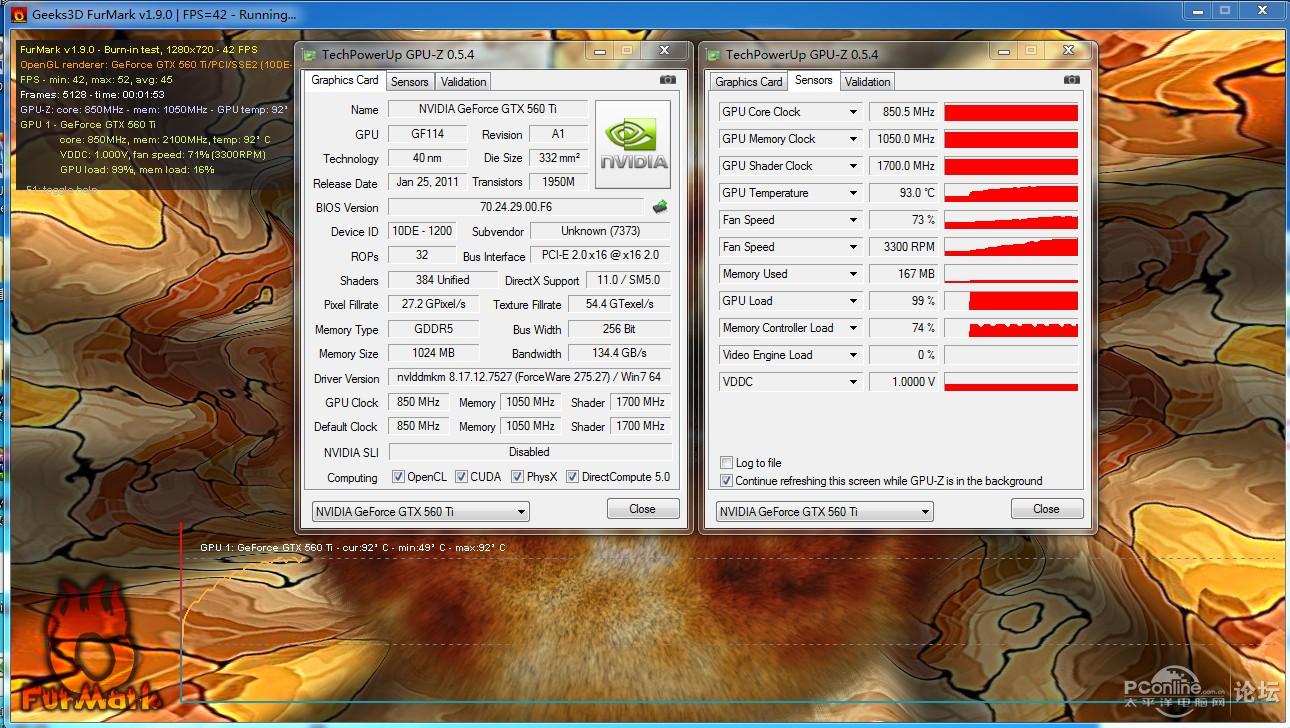Open the GPU Temperature sensor dropdown
1290x728 pixels.
tap(853, 193)
